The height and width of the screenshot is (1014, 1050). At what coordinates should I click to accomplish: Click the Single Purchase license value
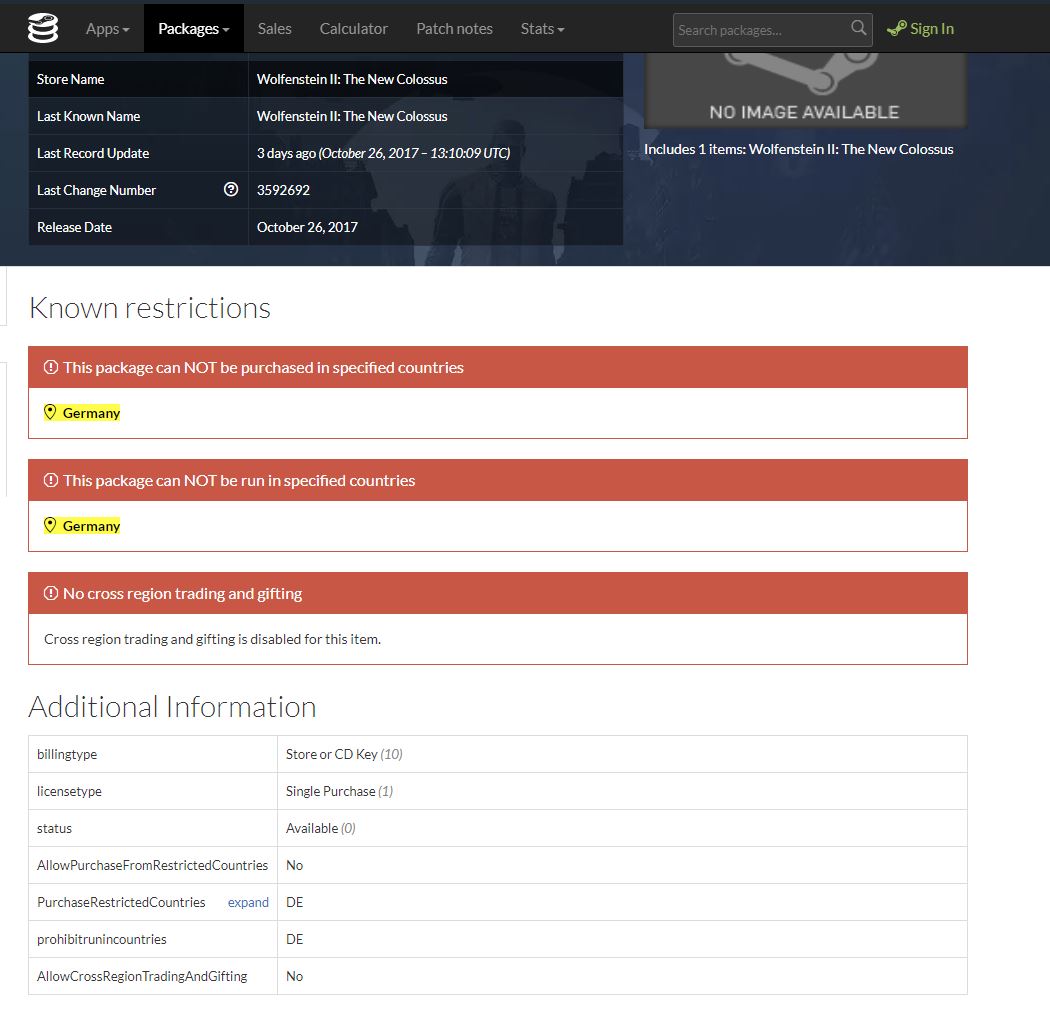[340, 791]
